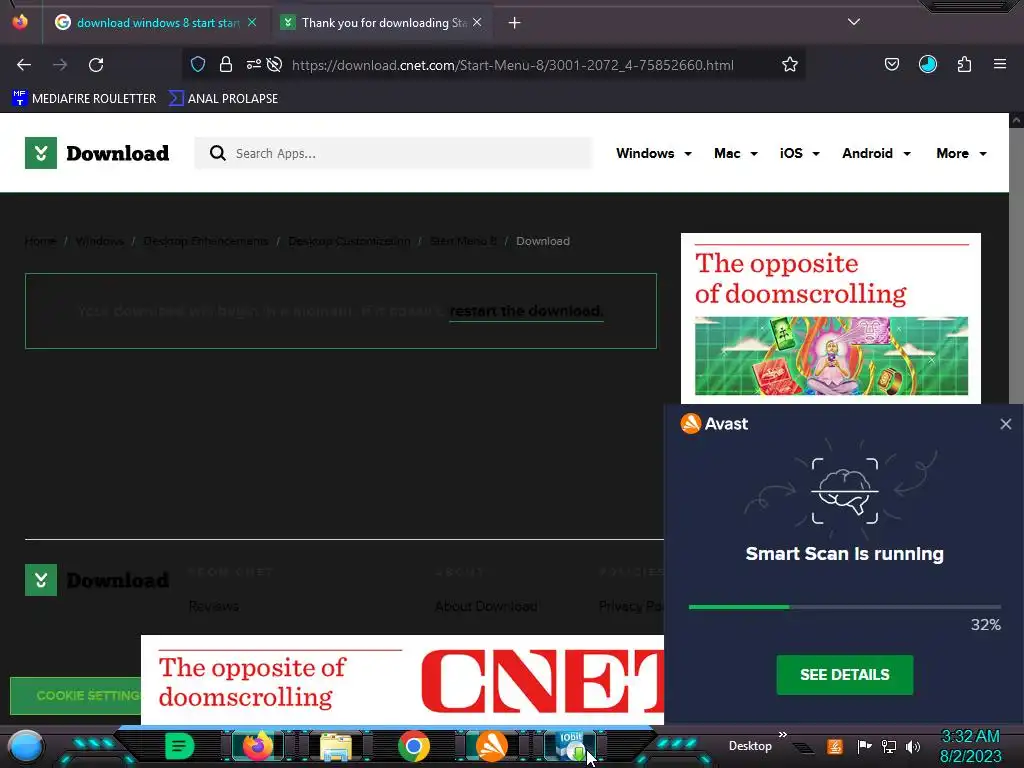Open the doomscrolling sidebar ad

pyautogui.click(x=831, y=319)
